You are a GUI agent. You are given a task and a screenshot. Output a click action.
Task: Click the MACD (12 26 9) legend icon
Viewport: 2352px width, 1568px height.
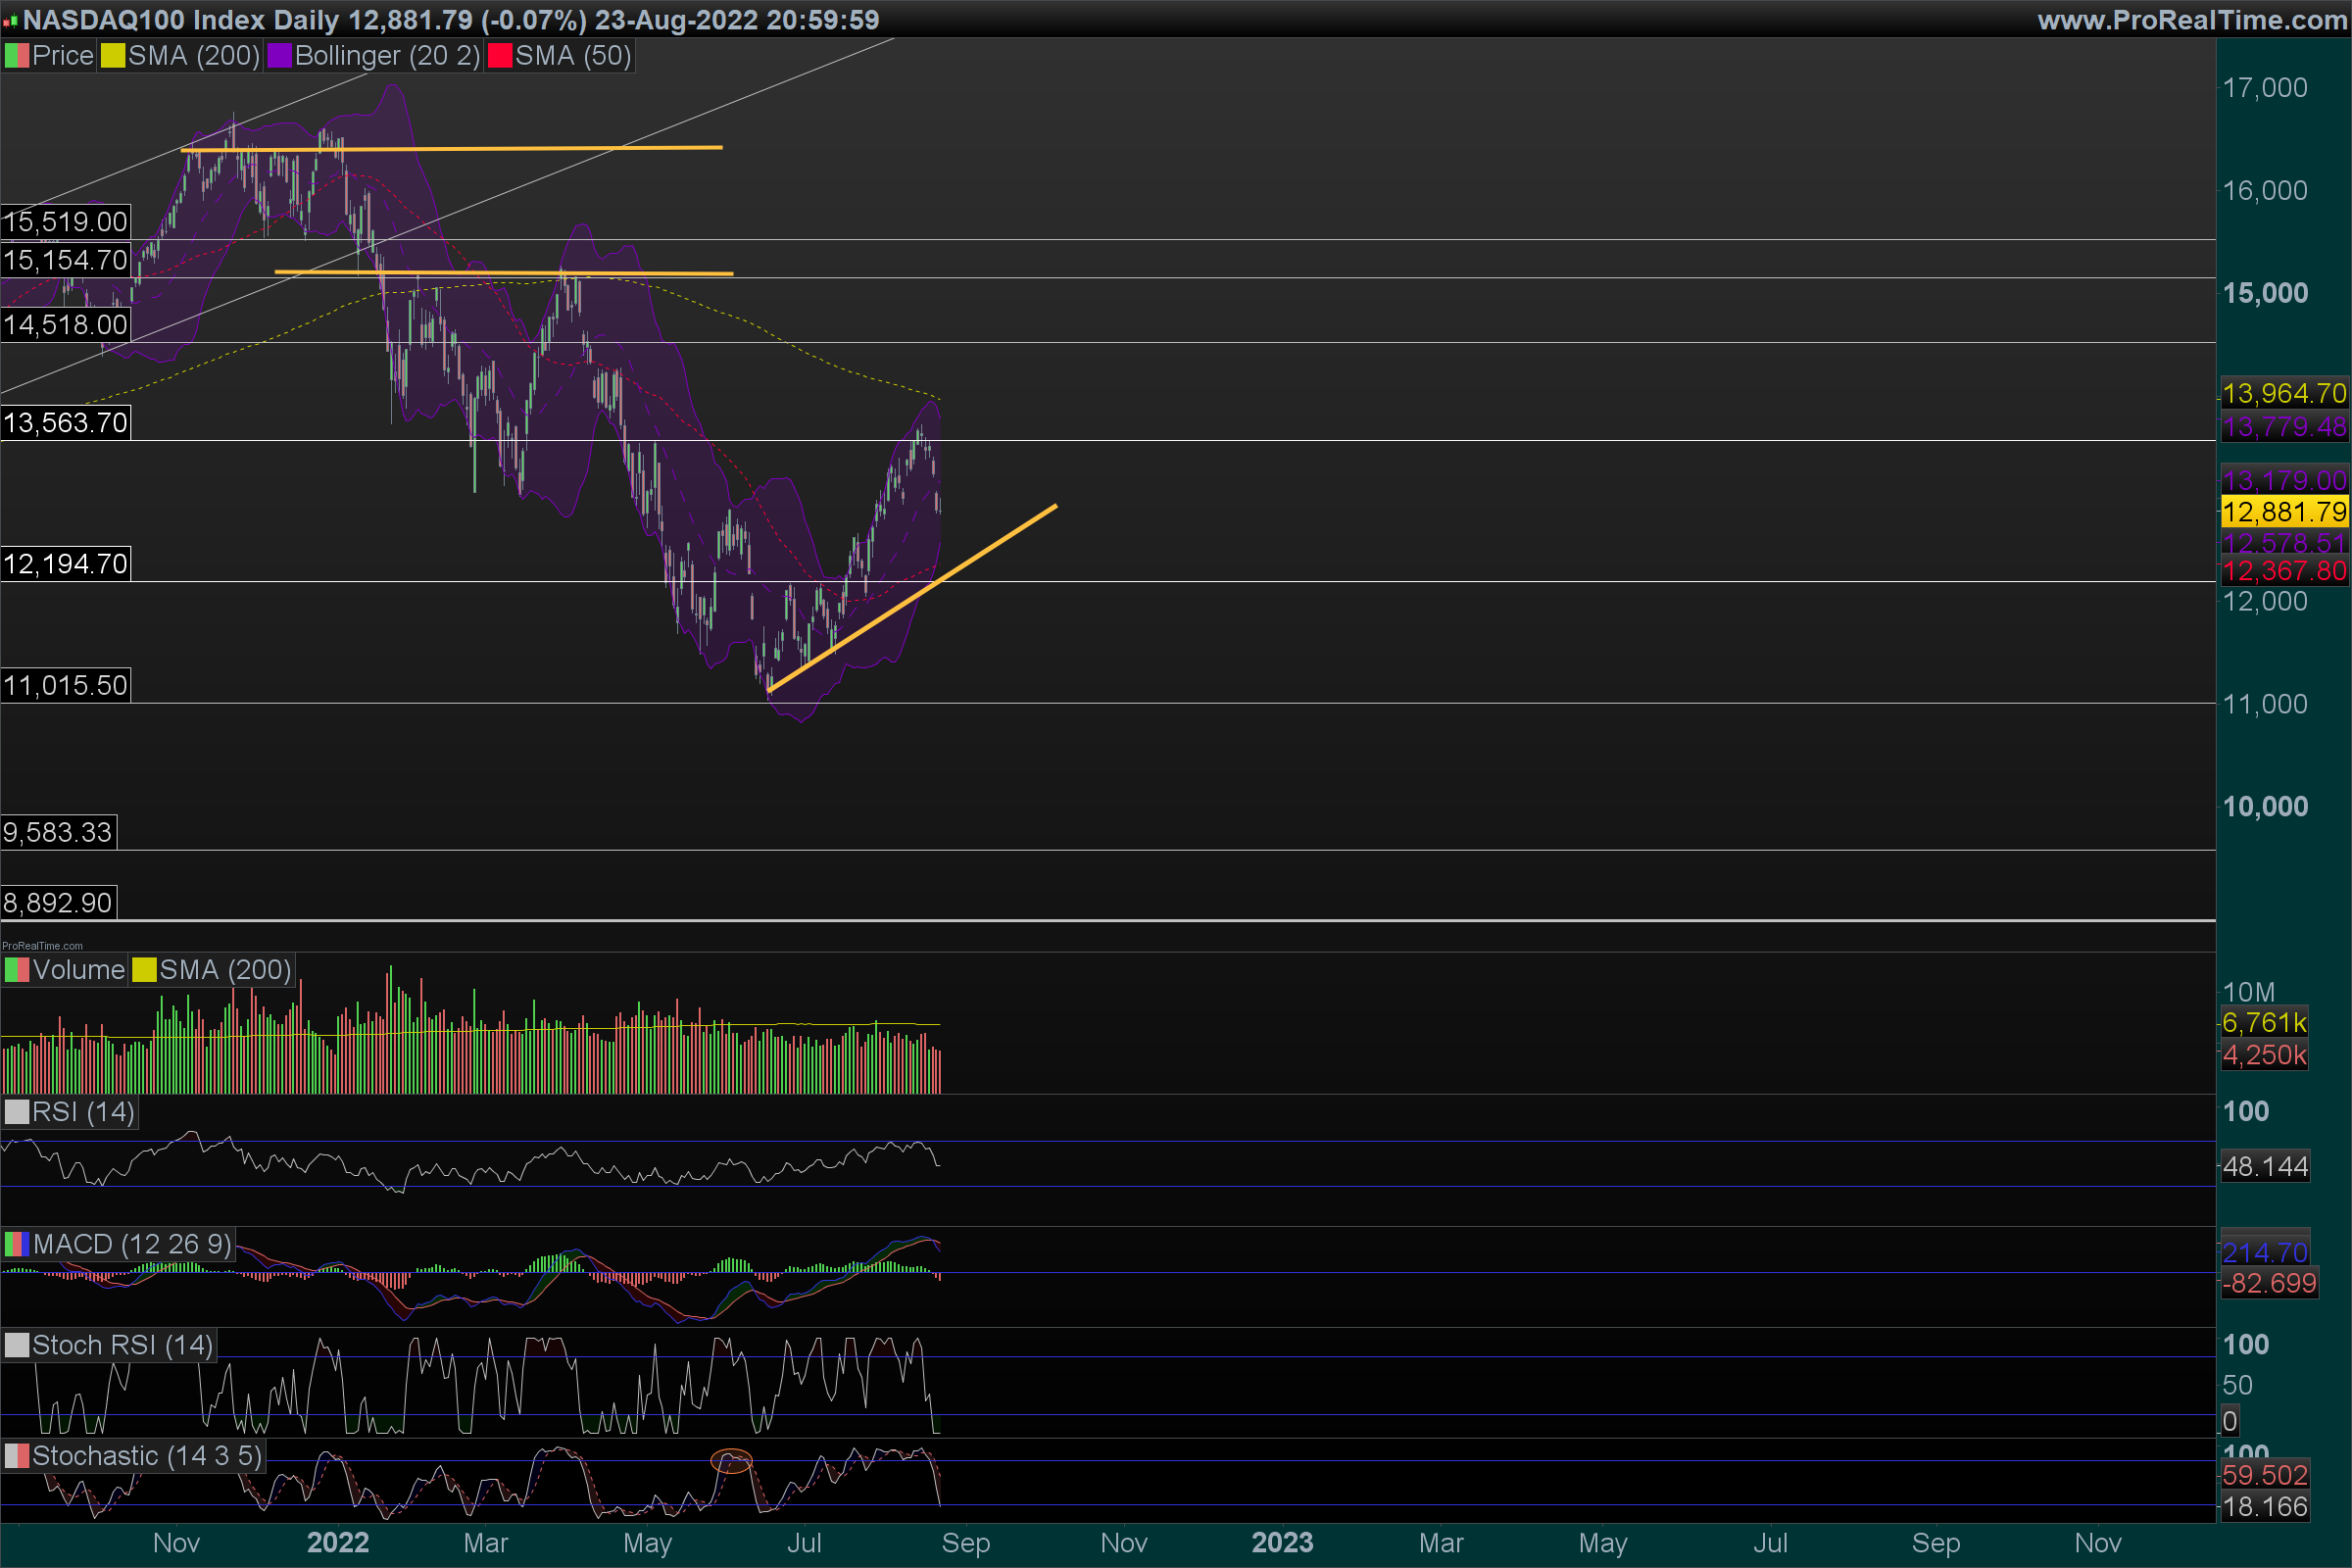(x=17, y=1244)
